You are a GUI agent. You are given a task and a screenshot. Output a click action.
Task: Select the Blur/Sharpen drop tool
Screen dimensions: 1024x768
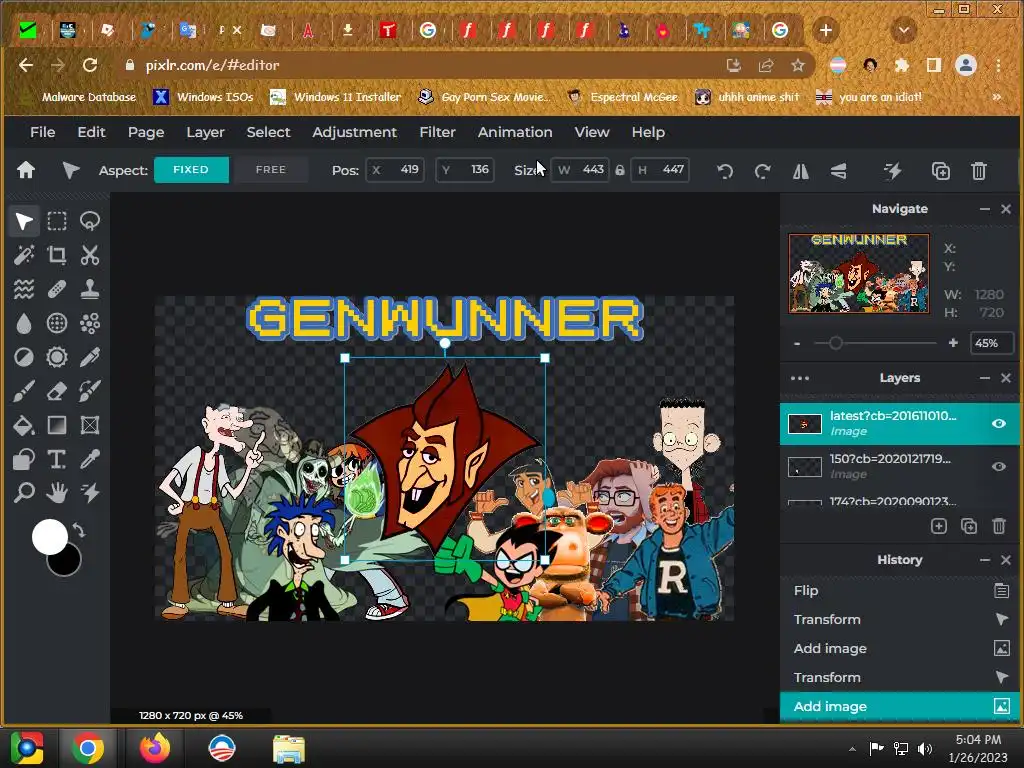pyautogui.click(x=24, y=323)
